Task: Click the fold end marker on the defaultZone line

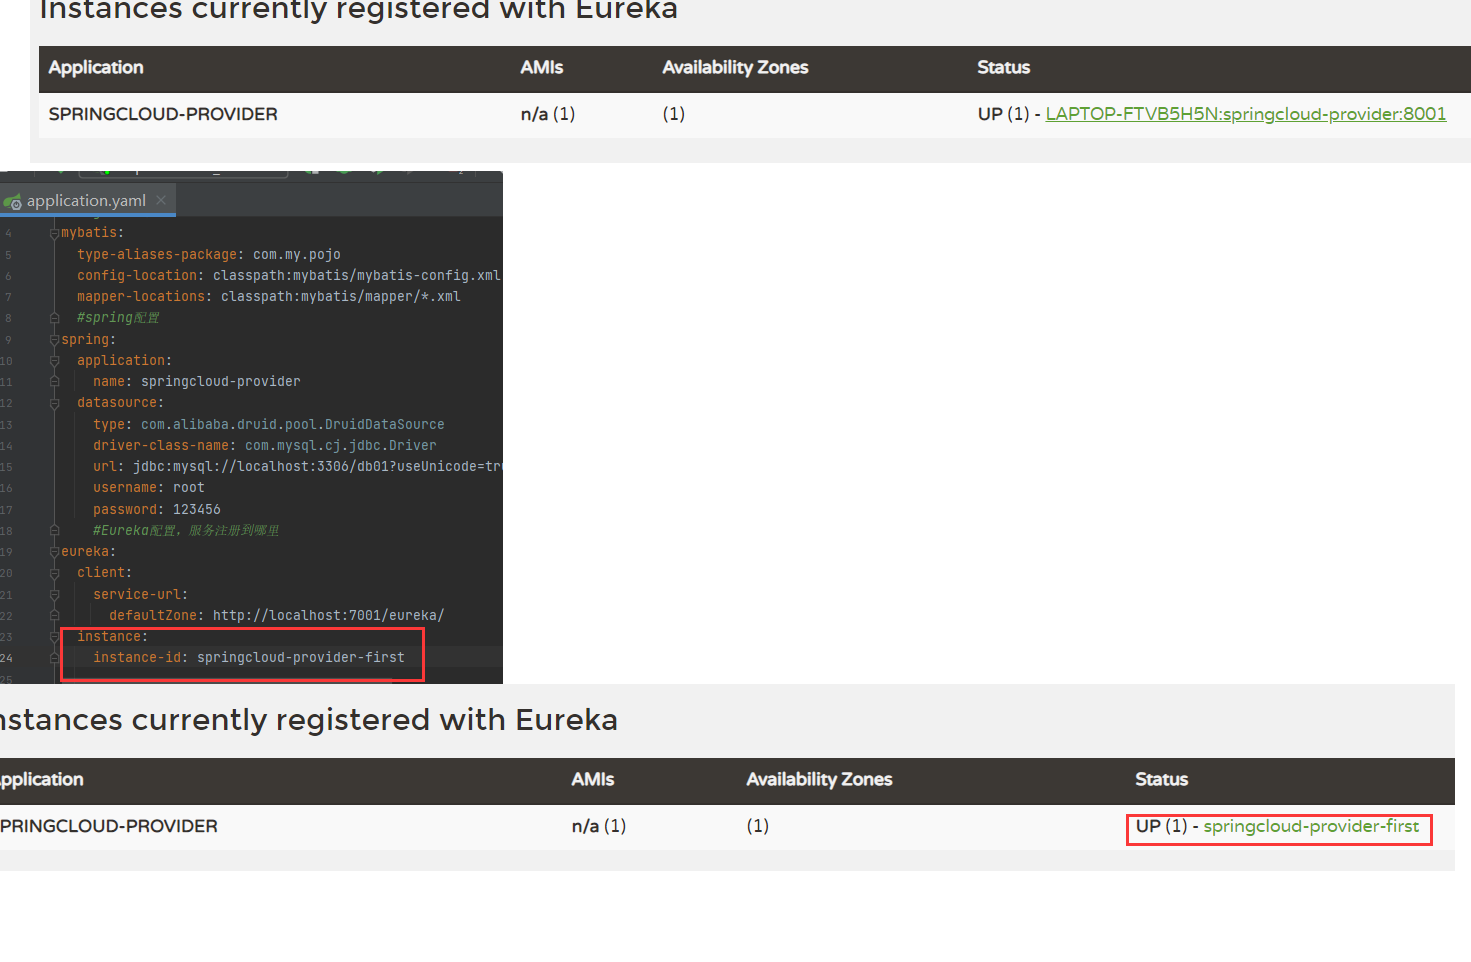Action: pyautogui.click(x=54, y=616)
